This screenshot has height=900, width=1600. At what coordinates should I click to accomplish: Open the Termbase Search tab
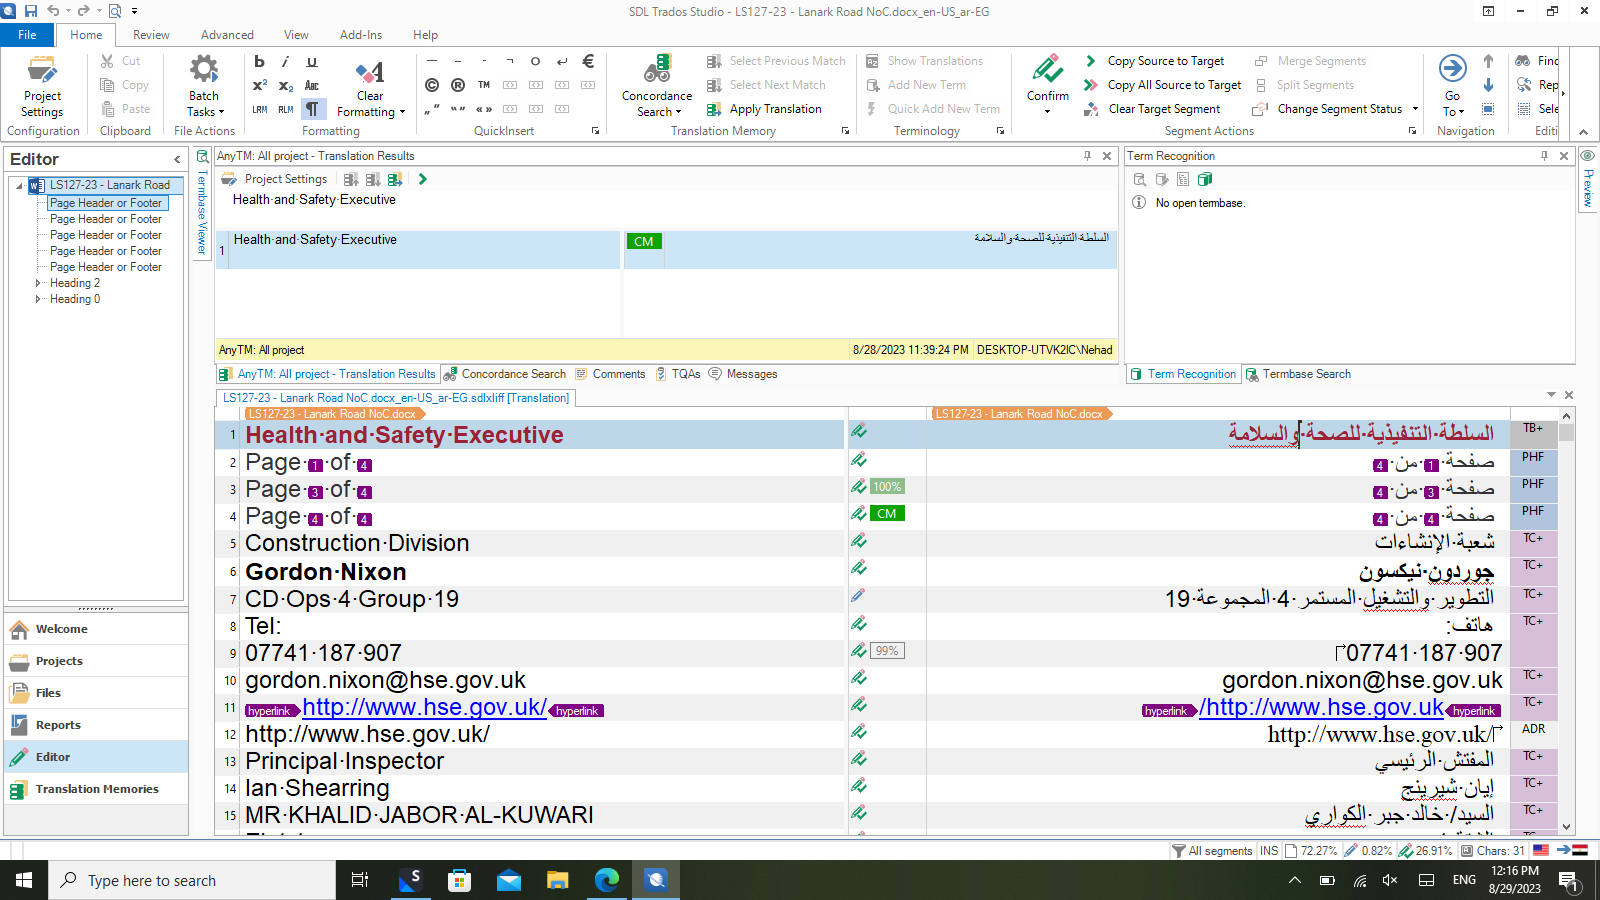1298,374
